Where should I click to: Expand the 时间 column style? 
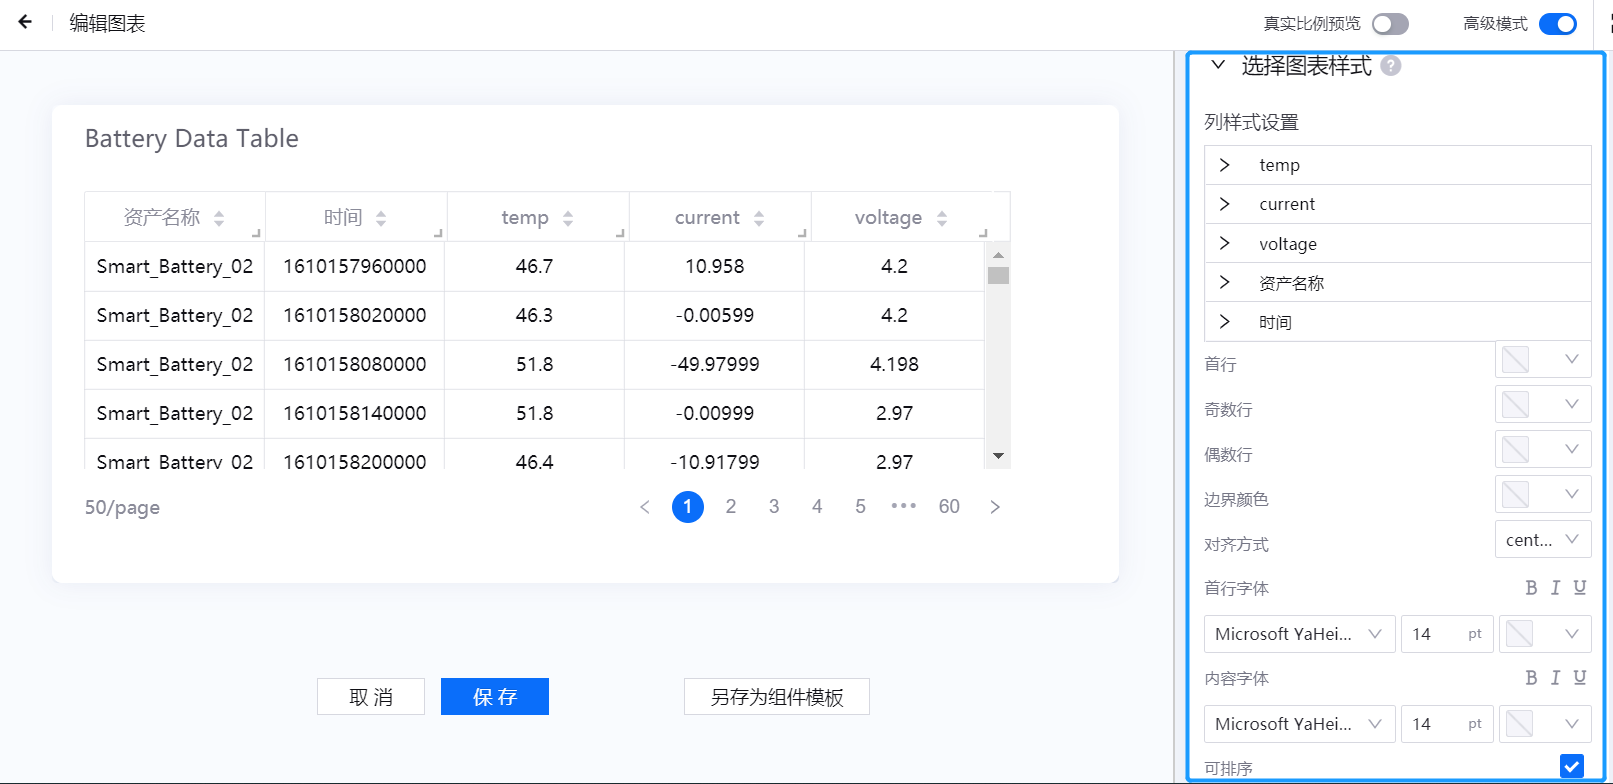point(1224,322)
